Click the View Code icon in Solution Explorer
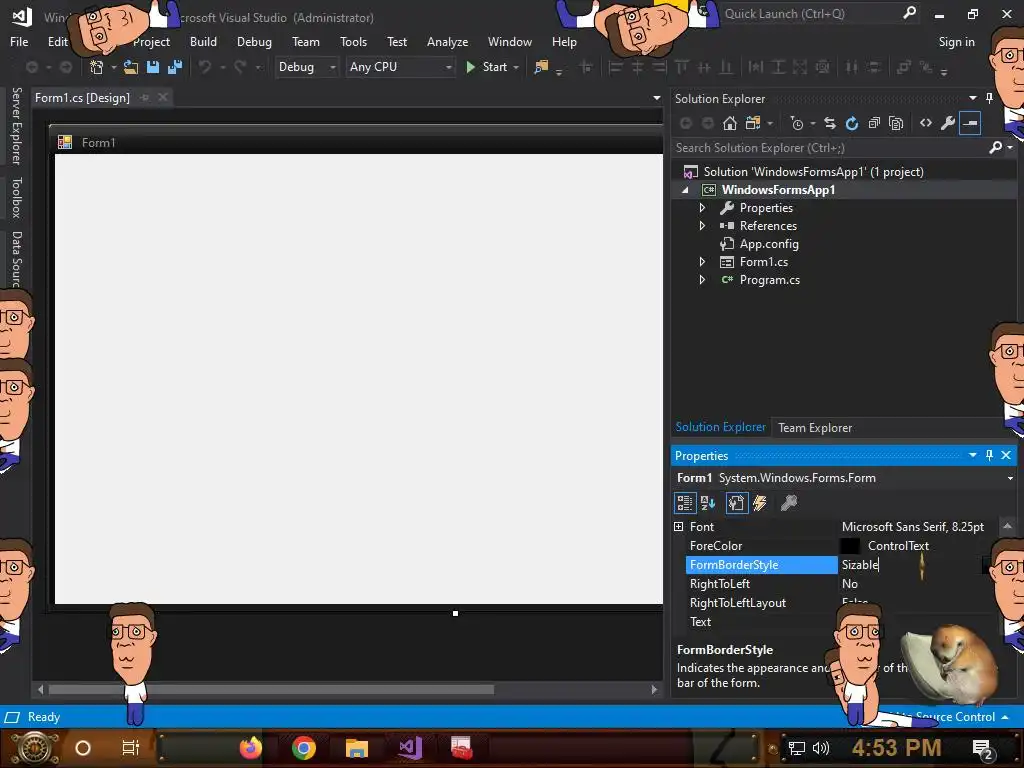 point(925,123)
